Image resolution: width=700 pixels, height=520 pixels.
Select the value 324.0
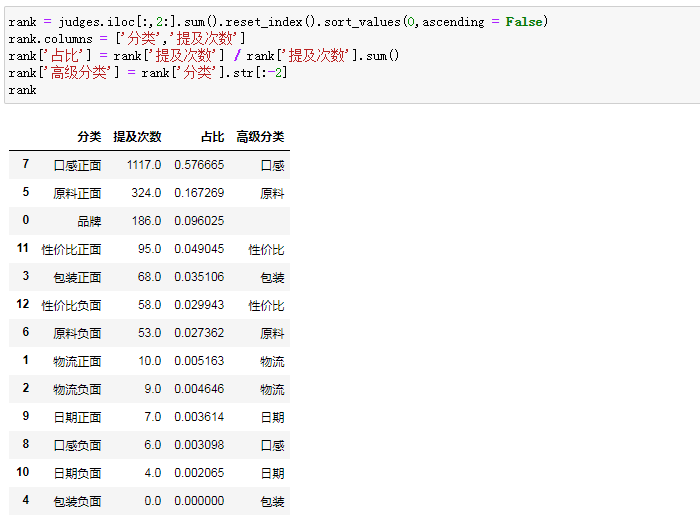tap(146, 193)
